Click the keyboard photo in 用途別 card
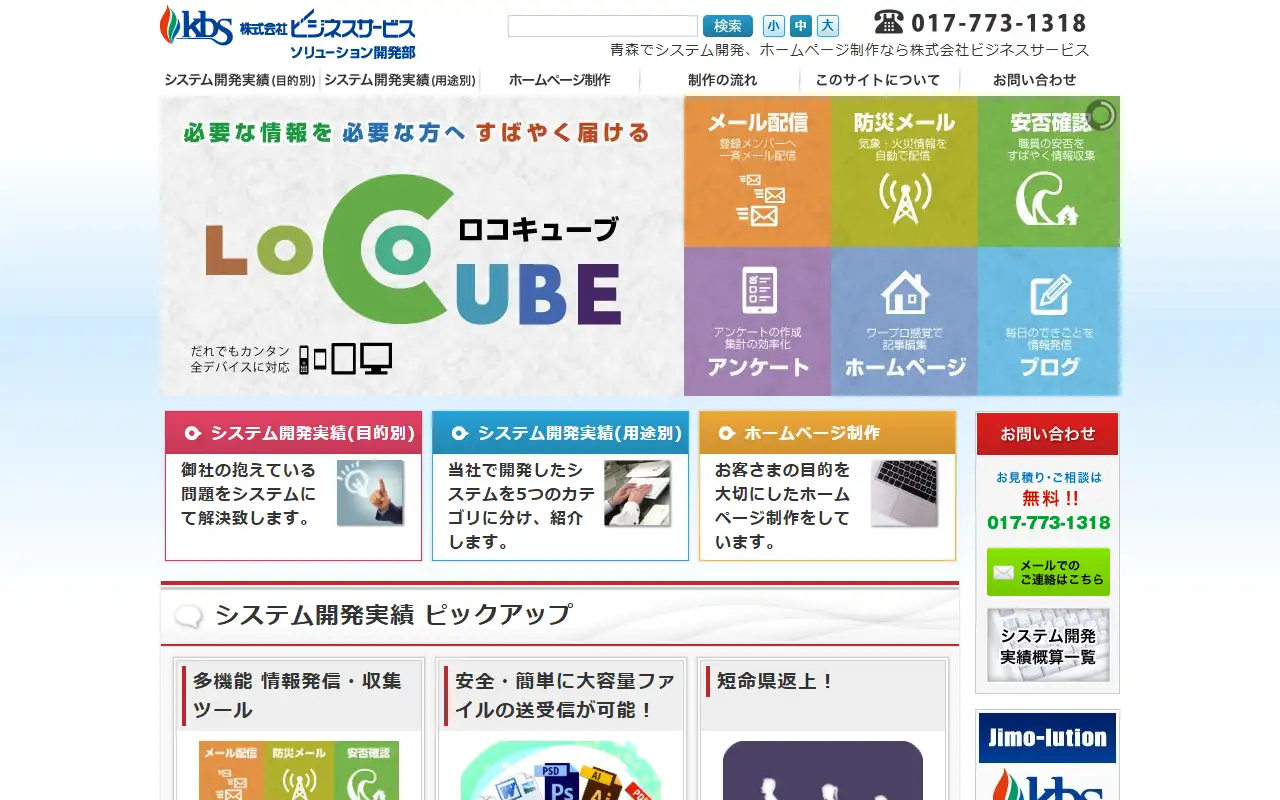 pyautogui.click(x=637, y=493)
